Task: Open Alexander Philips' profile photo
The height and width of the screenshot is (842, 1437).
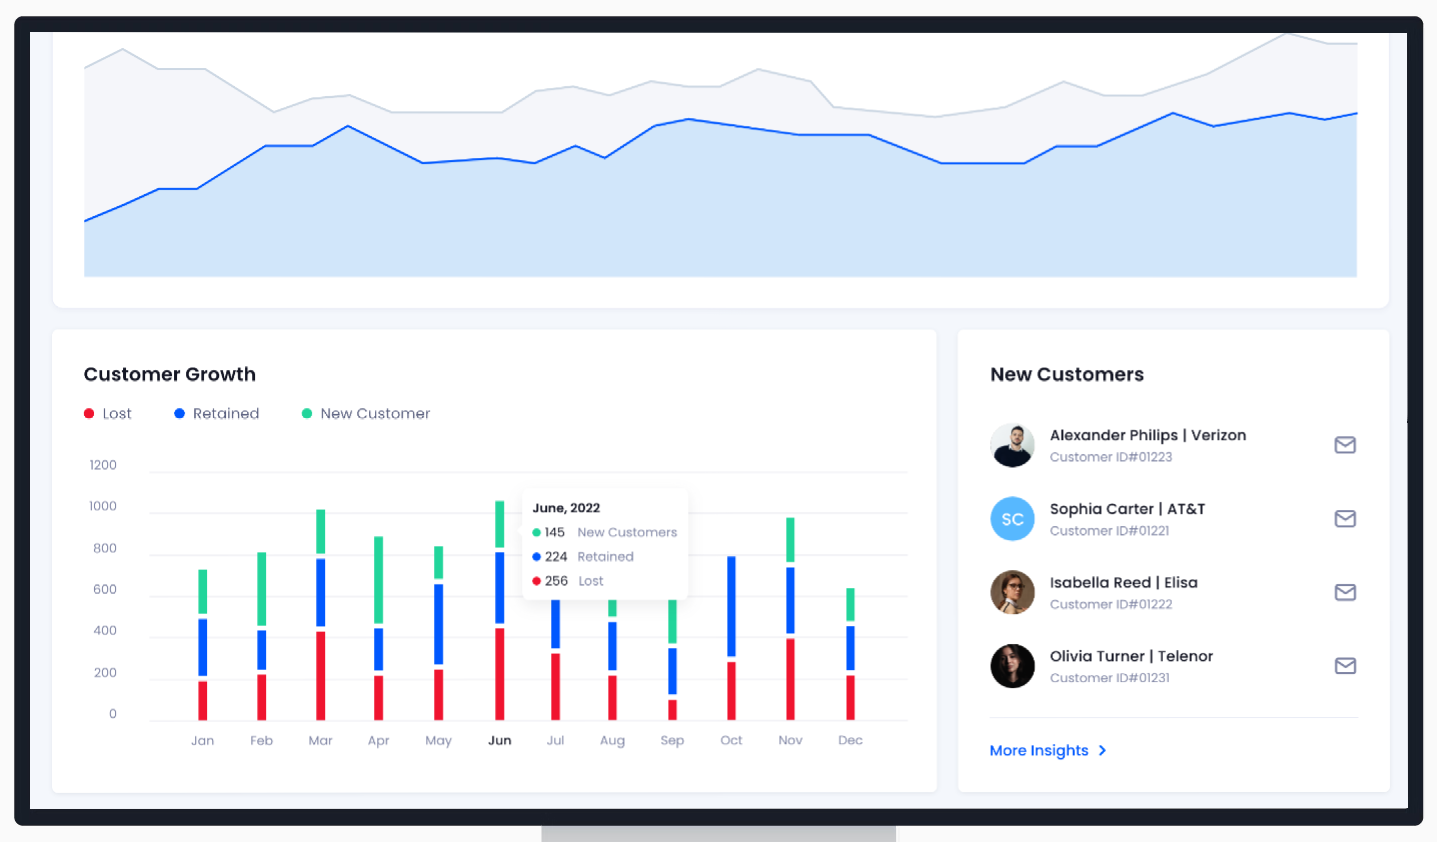Action: pos(1012,445)
